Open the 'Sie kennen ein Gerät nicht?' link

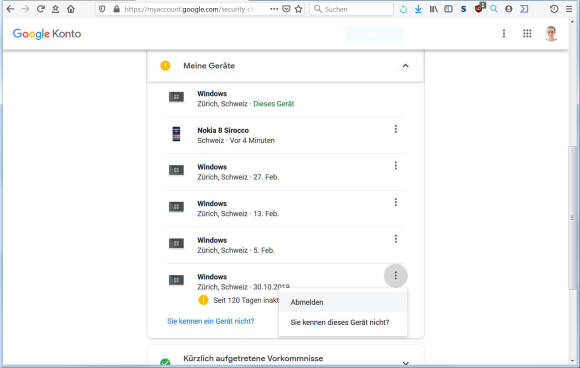pyautogui.click(x=211, y=321)
